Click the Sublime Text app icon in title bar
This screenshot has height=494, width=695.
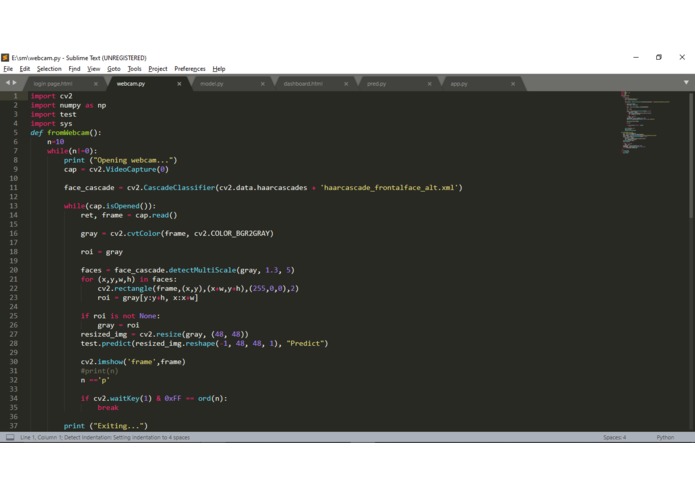click(5, 58)
